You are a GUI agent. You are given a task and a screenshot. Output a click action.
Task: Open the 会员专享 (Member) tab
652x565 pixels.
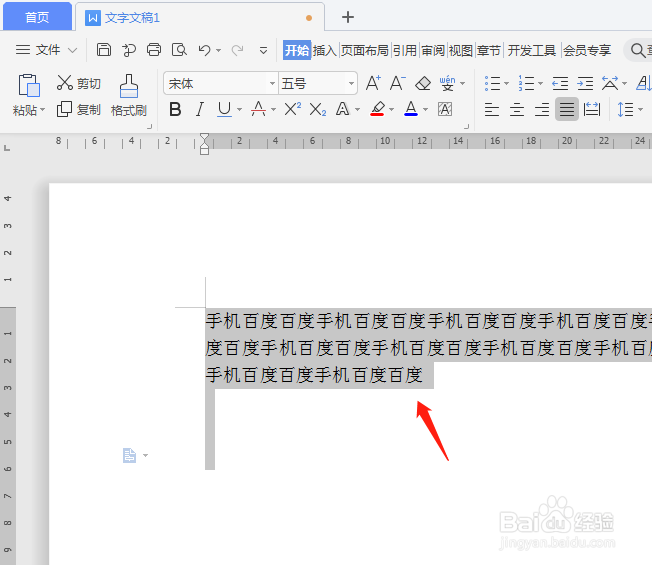point(587,51)
